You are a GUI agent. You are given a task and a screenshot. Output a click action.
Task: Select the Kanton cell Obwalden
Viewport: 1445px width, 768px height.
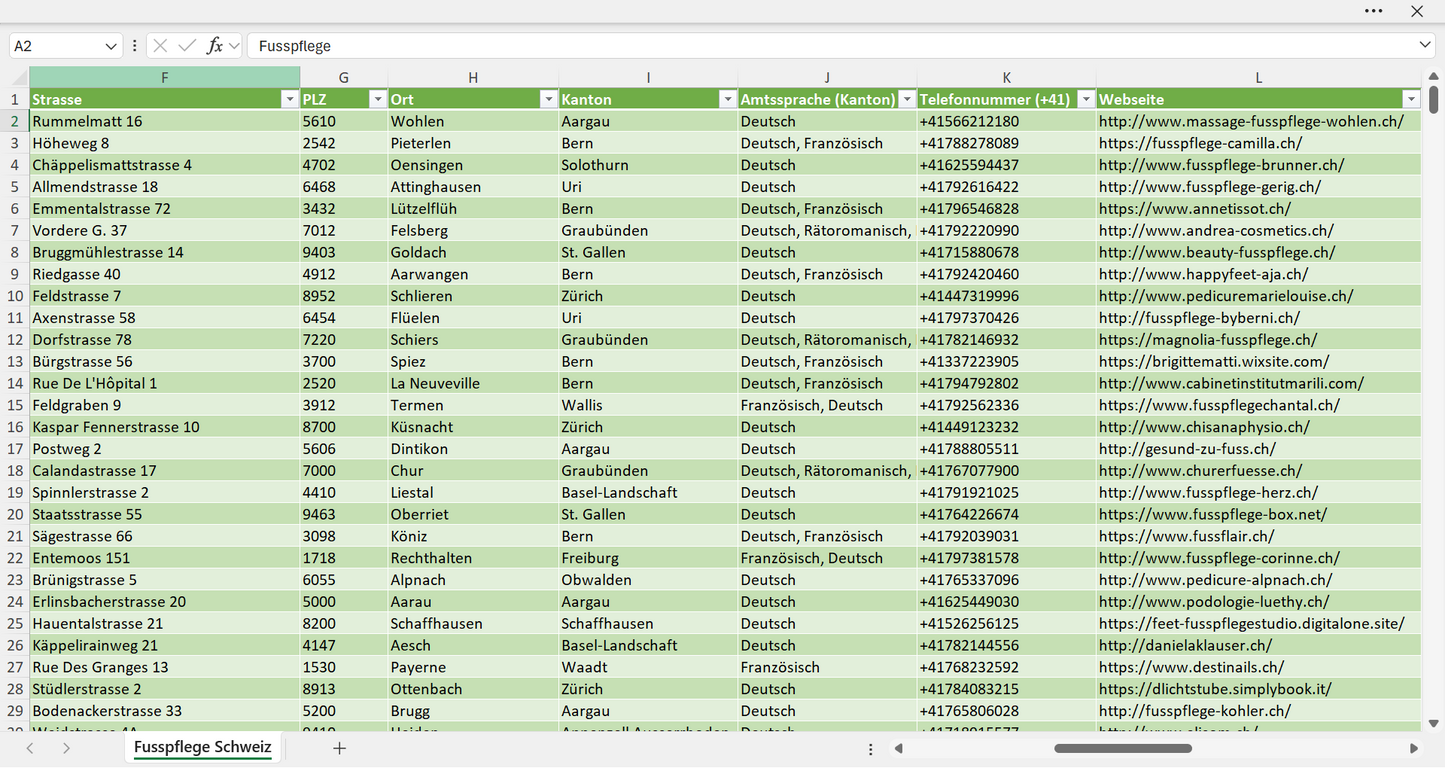point(648,580)
